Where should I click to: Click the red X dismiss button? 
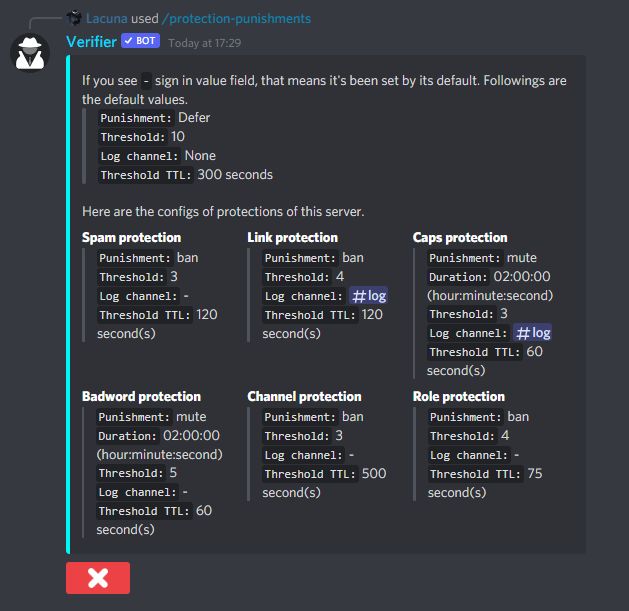[98, 578]
